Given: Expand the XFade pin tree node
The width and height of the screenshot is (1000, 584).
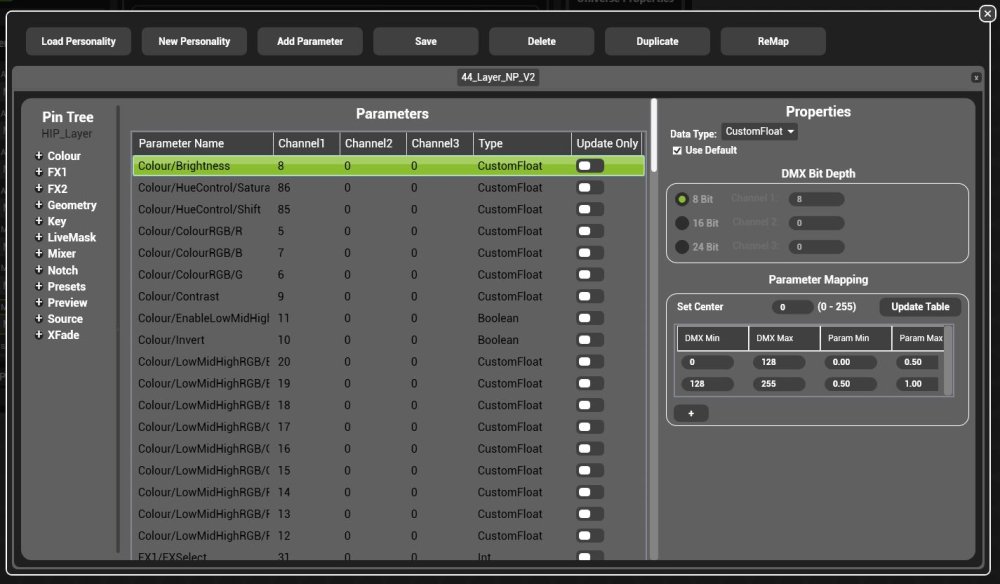Looking at the screenshot, I should (39, 335).
